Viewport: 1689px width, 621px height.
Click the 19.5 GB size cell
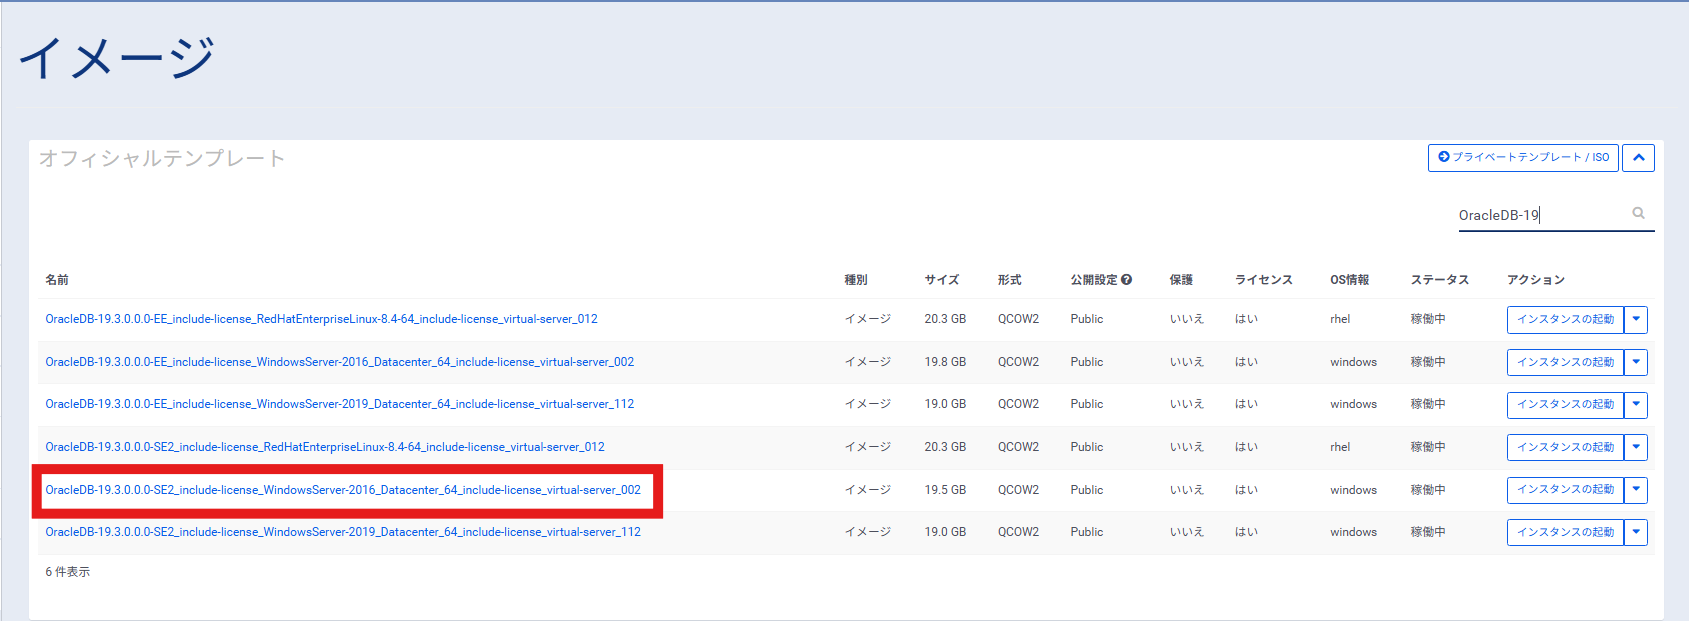pyautogui.click(x=945, y=490)
